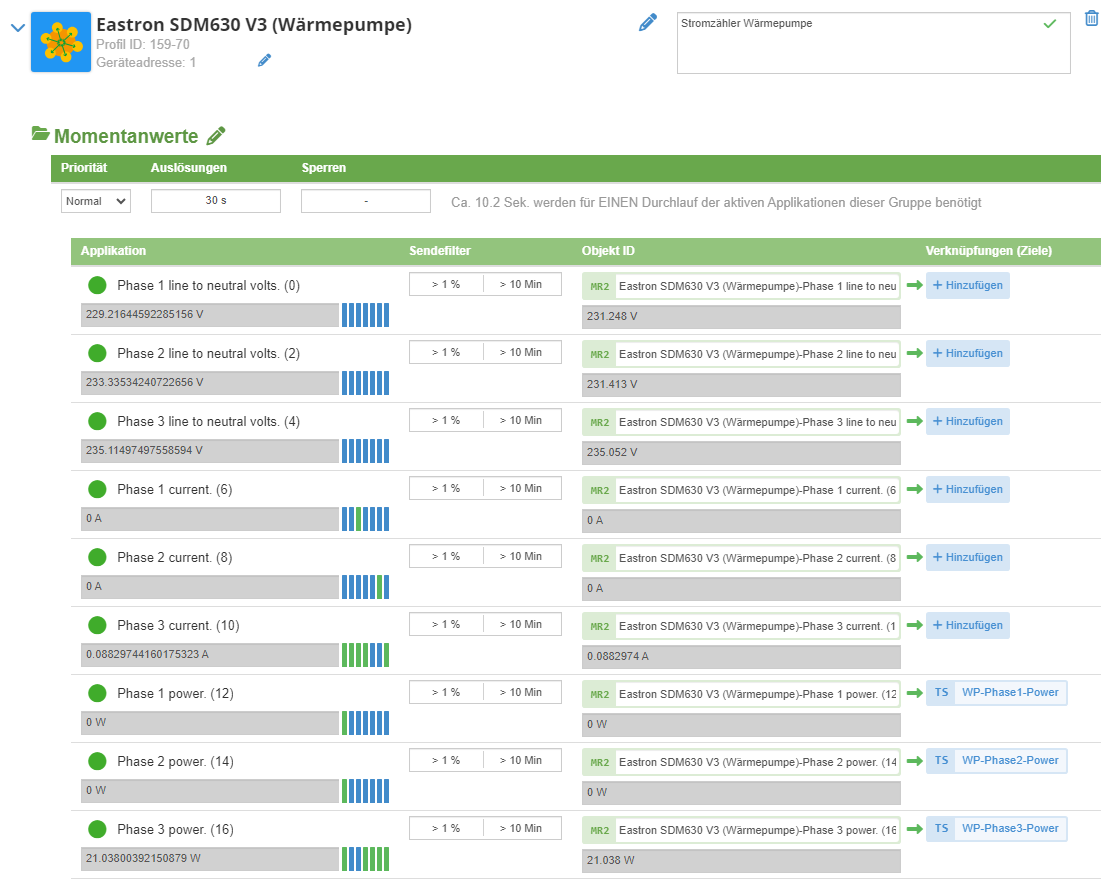Viewport: 1101px width, 881px height.
Task: Click the Eastron device flower thumbnail
Action: coord(61,42)
